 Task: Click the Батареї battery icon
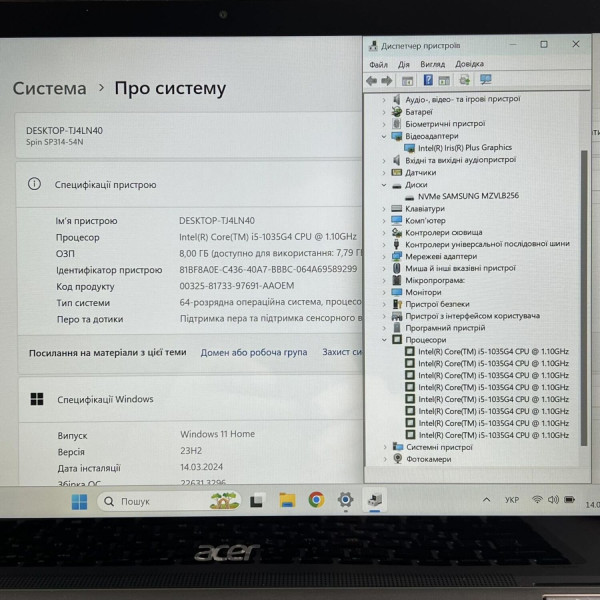(397, 112)
